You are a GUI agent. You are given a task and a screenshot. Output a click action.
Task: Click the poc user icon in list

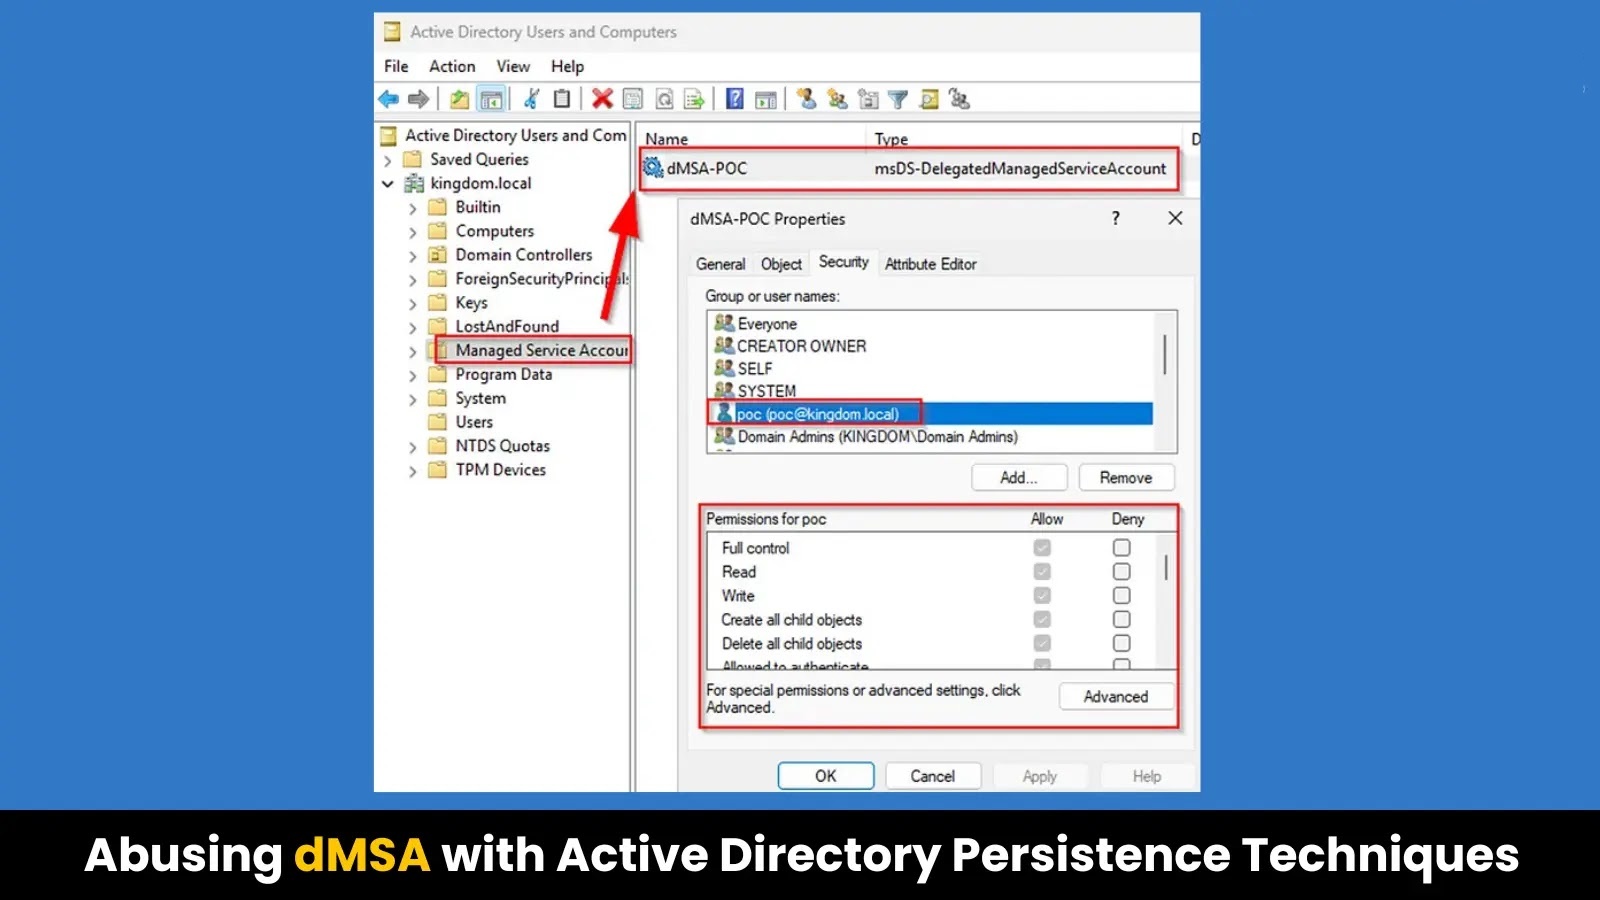point(725,413)
